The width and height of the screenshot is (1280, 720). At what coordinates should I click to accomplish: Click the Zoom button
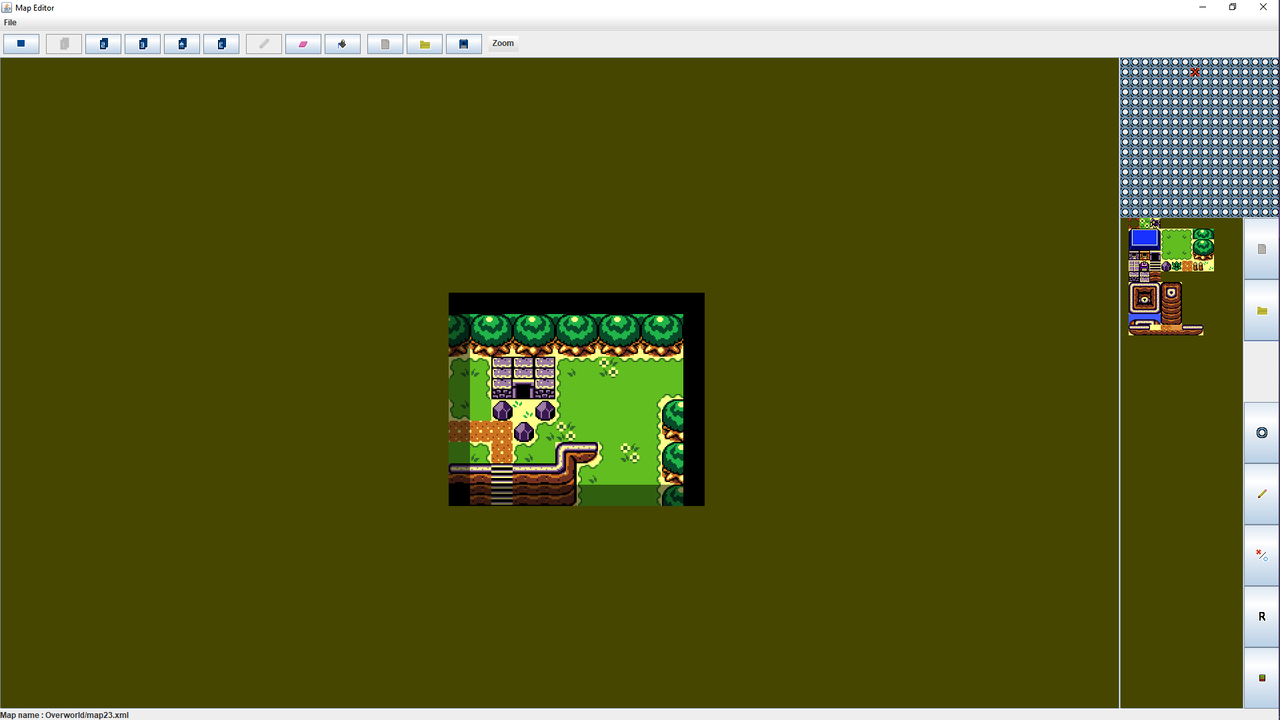(503, 43)
